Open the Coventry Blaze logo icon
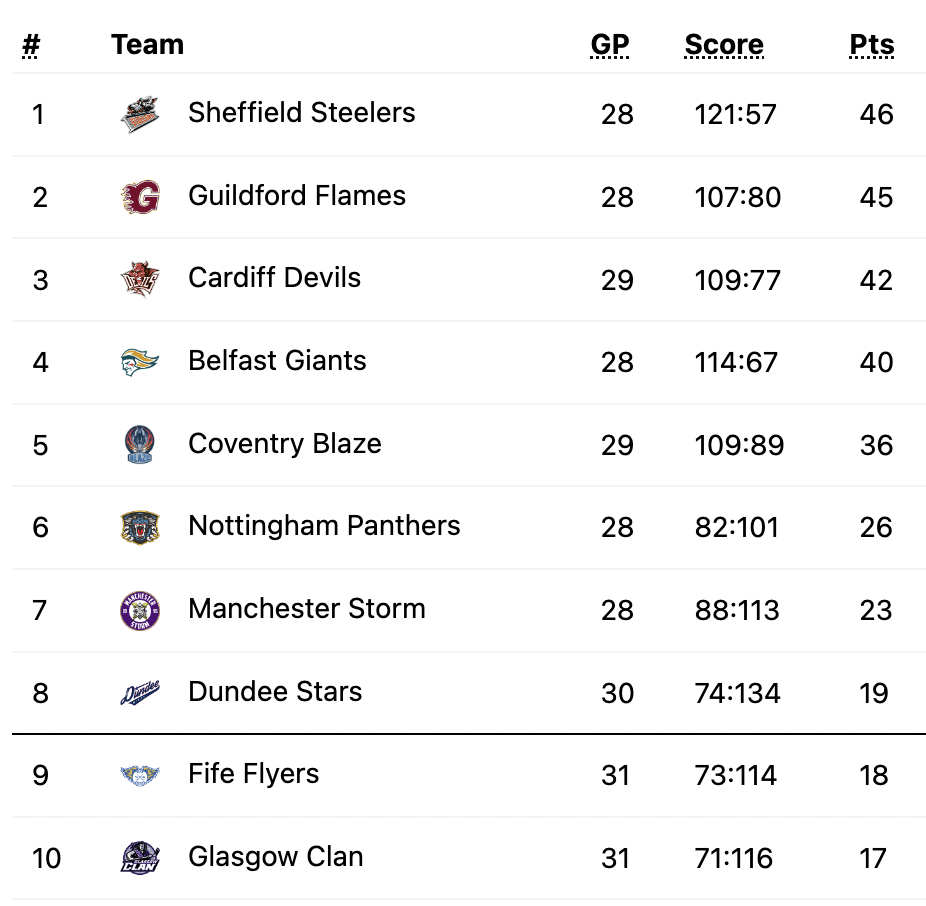Screen dimensions: 926x906 [x=140, y=445]
